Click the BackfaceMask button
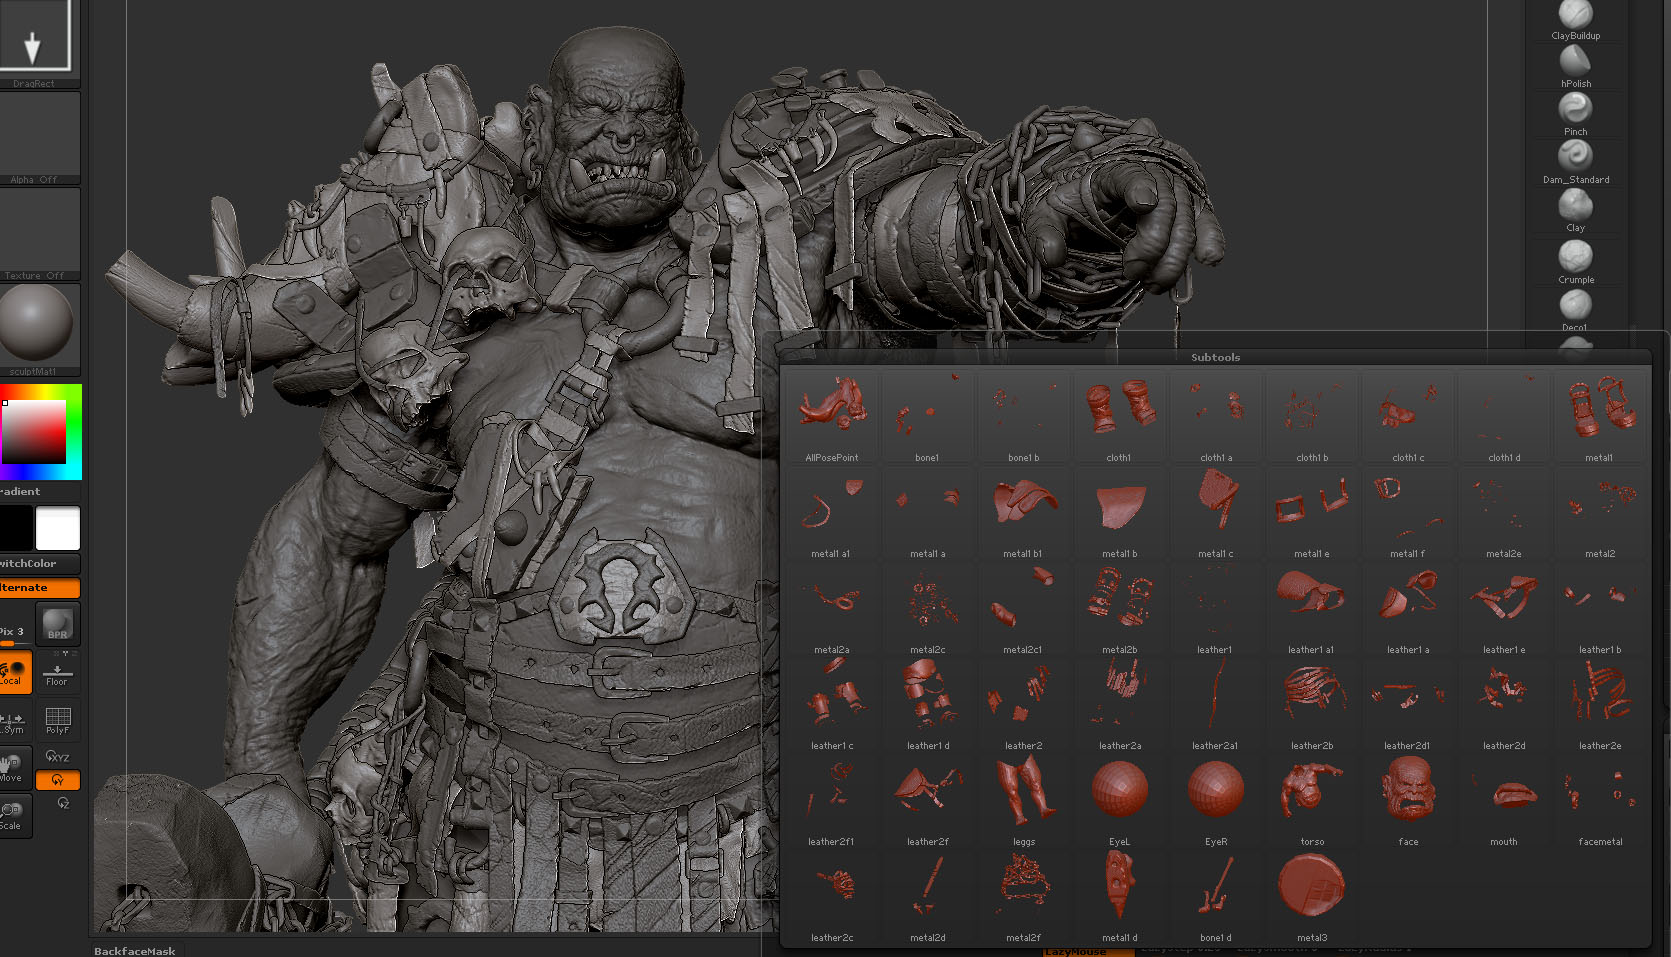Screen dimensions: 1671x957 134,951
